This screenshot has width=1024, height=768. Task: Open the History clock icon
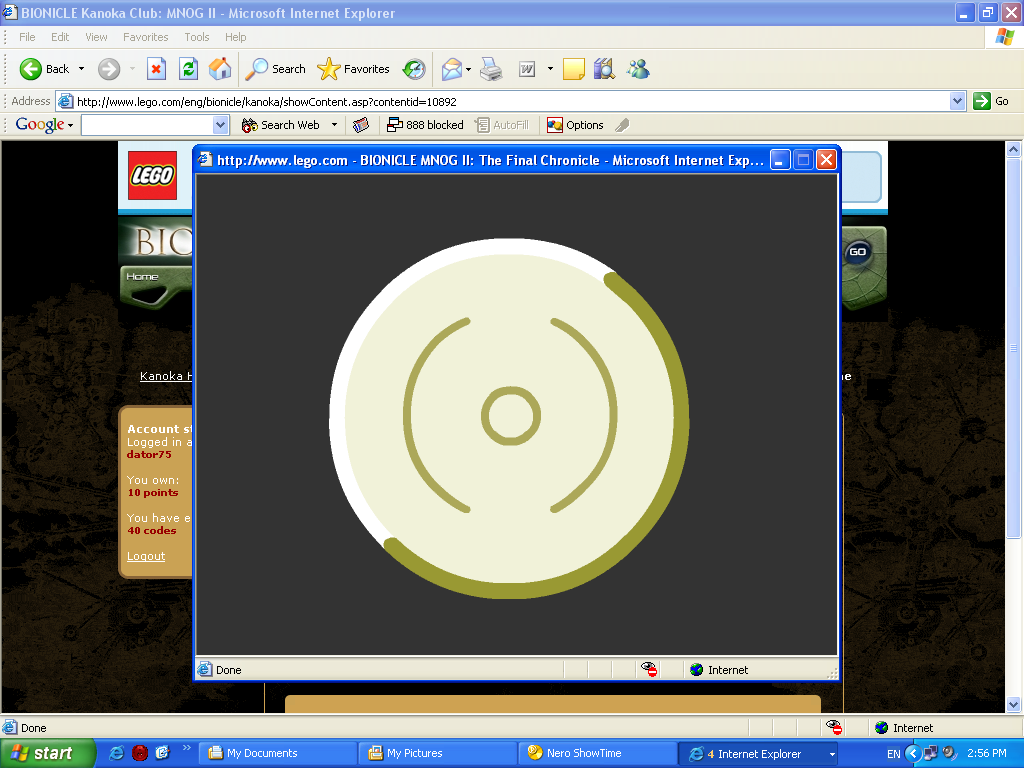pyautogui.click(x=414, y=69)
